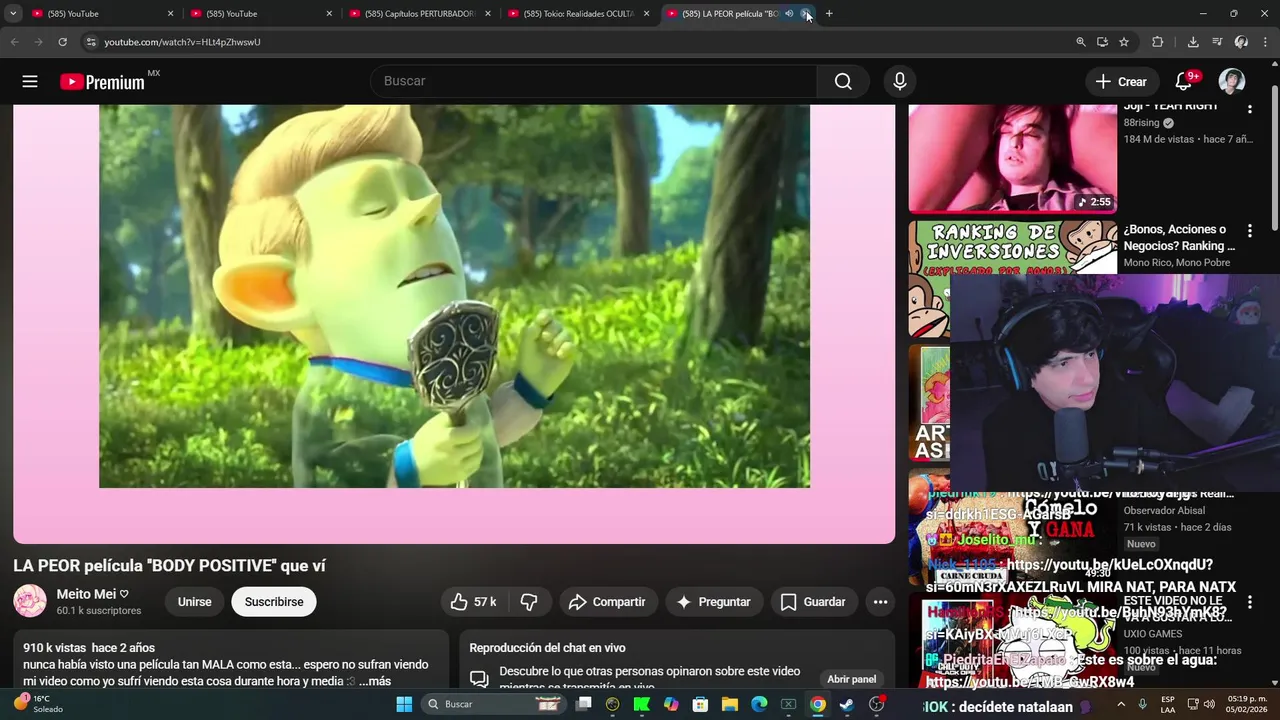This screenshot has height=720, width=1280.
Task: Open Chrome extensions puzzle icon
Action: (x=1158, y=42)
